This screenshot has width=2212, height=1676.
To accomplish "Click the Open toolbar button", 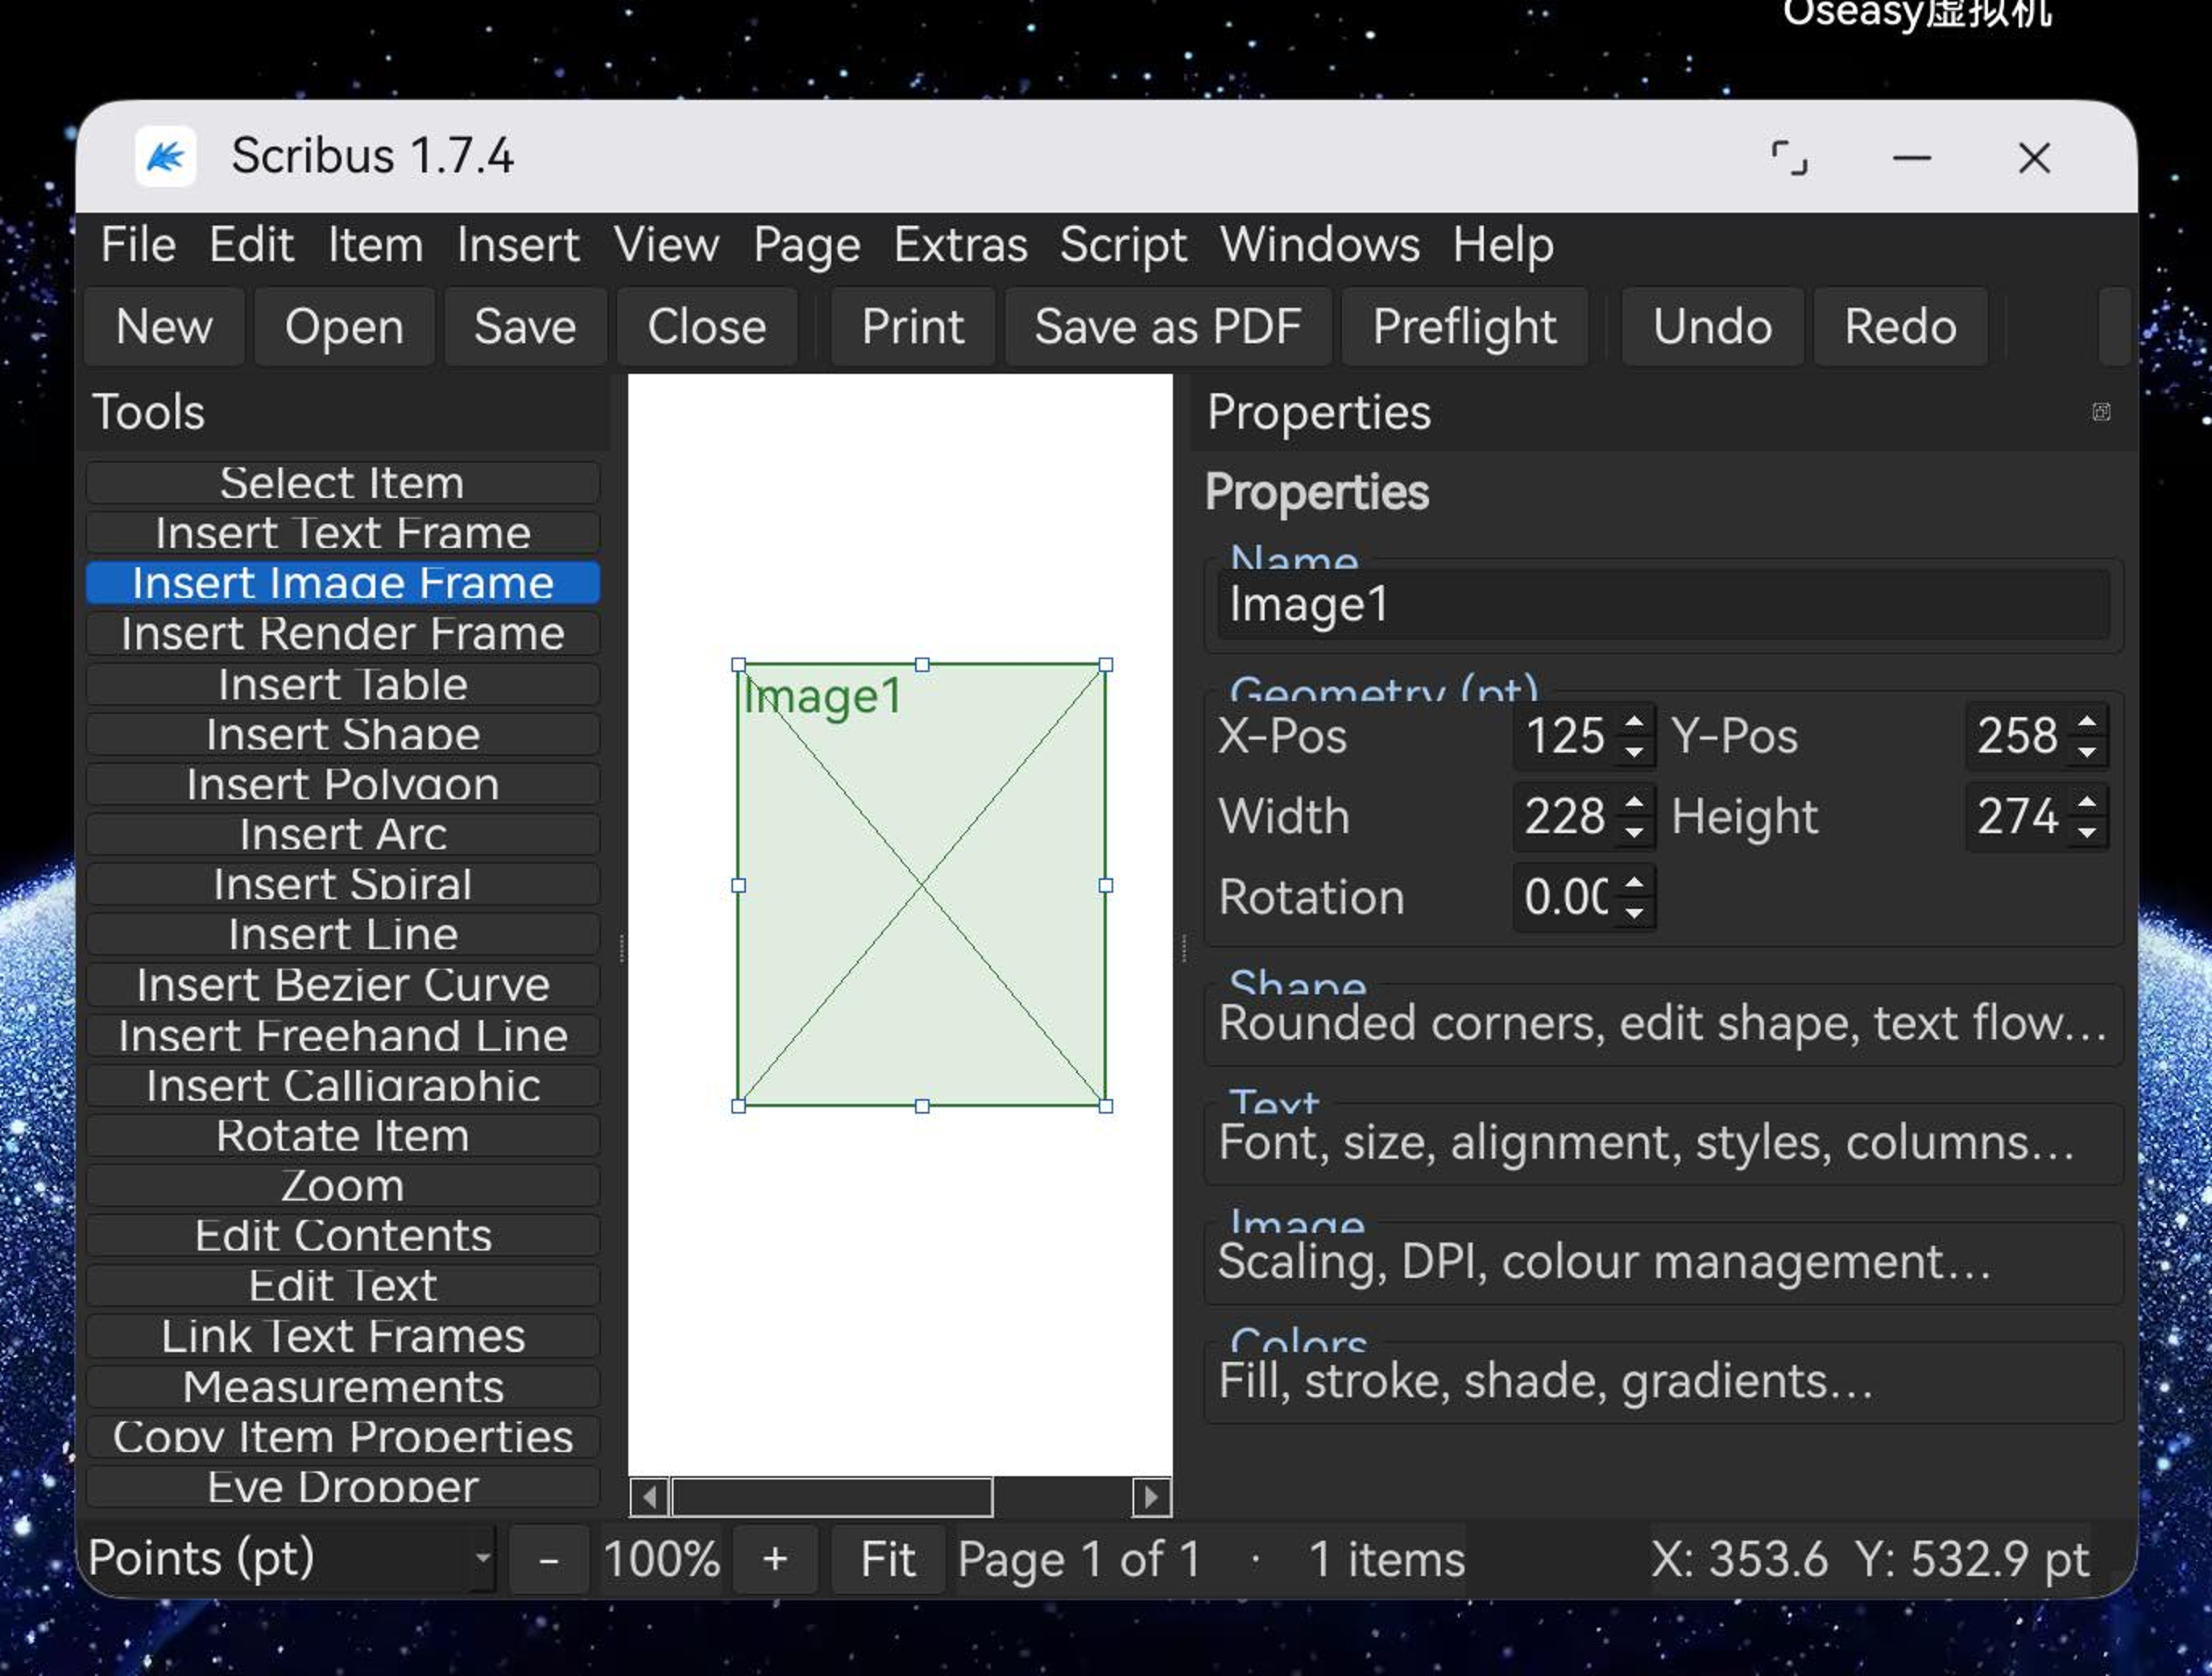I will pyautogui.click(x=345, y=327).
